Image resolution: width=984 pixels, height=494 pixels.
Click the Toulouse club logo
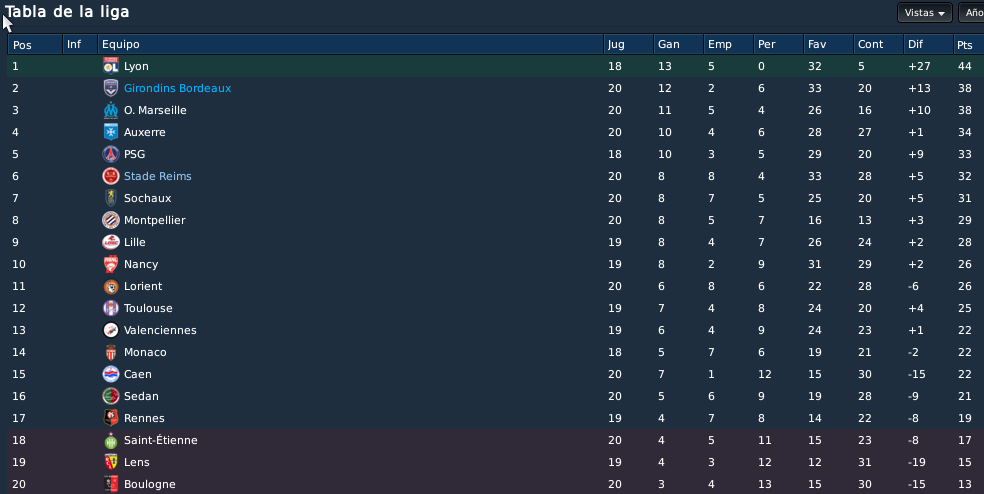[x=111, y=308]
